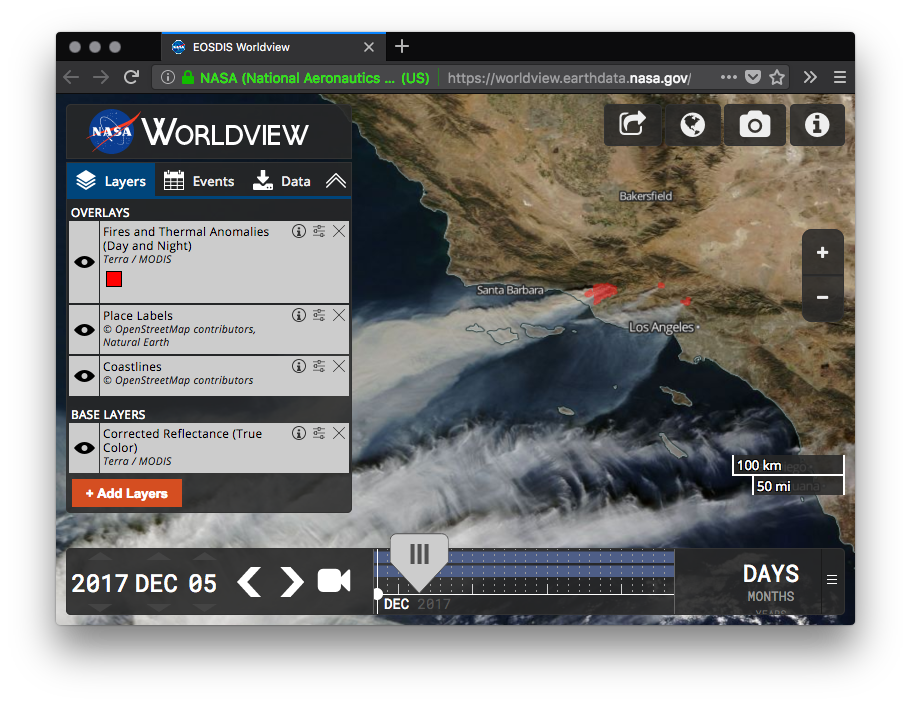Remove the Fires and Thermal Anomalies layer

point(339,231)
